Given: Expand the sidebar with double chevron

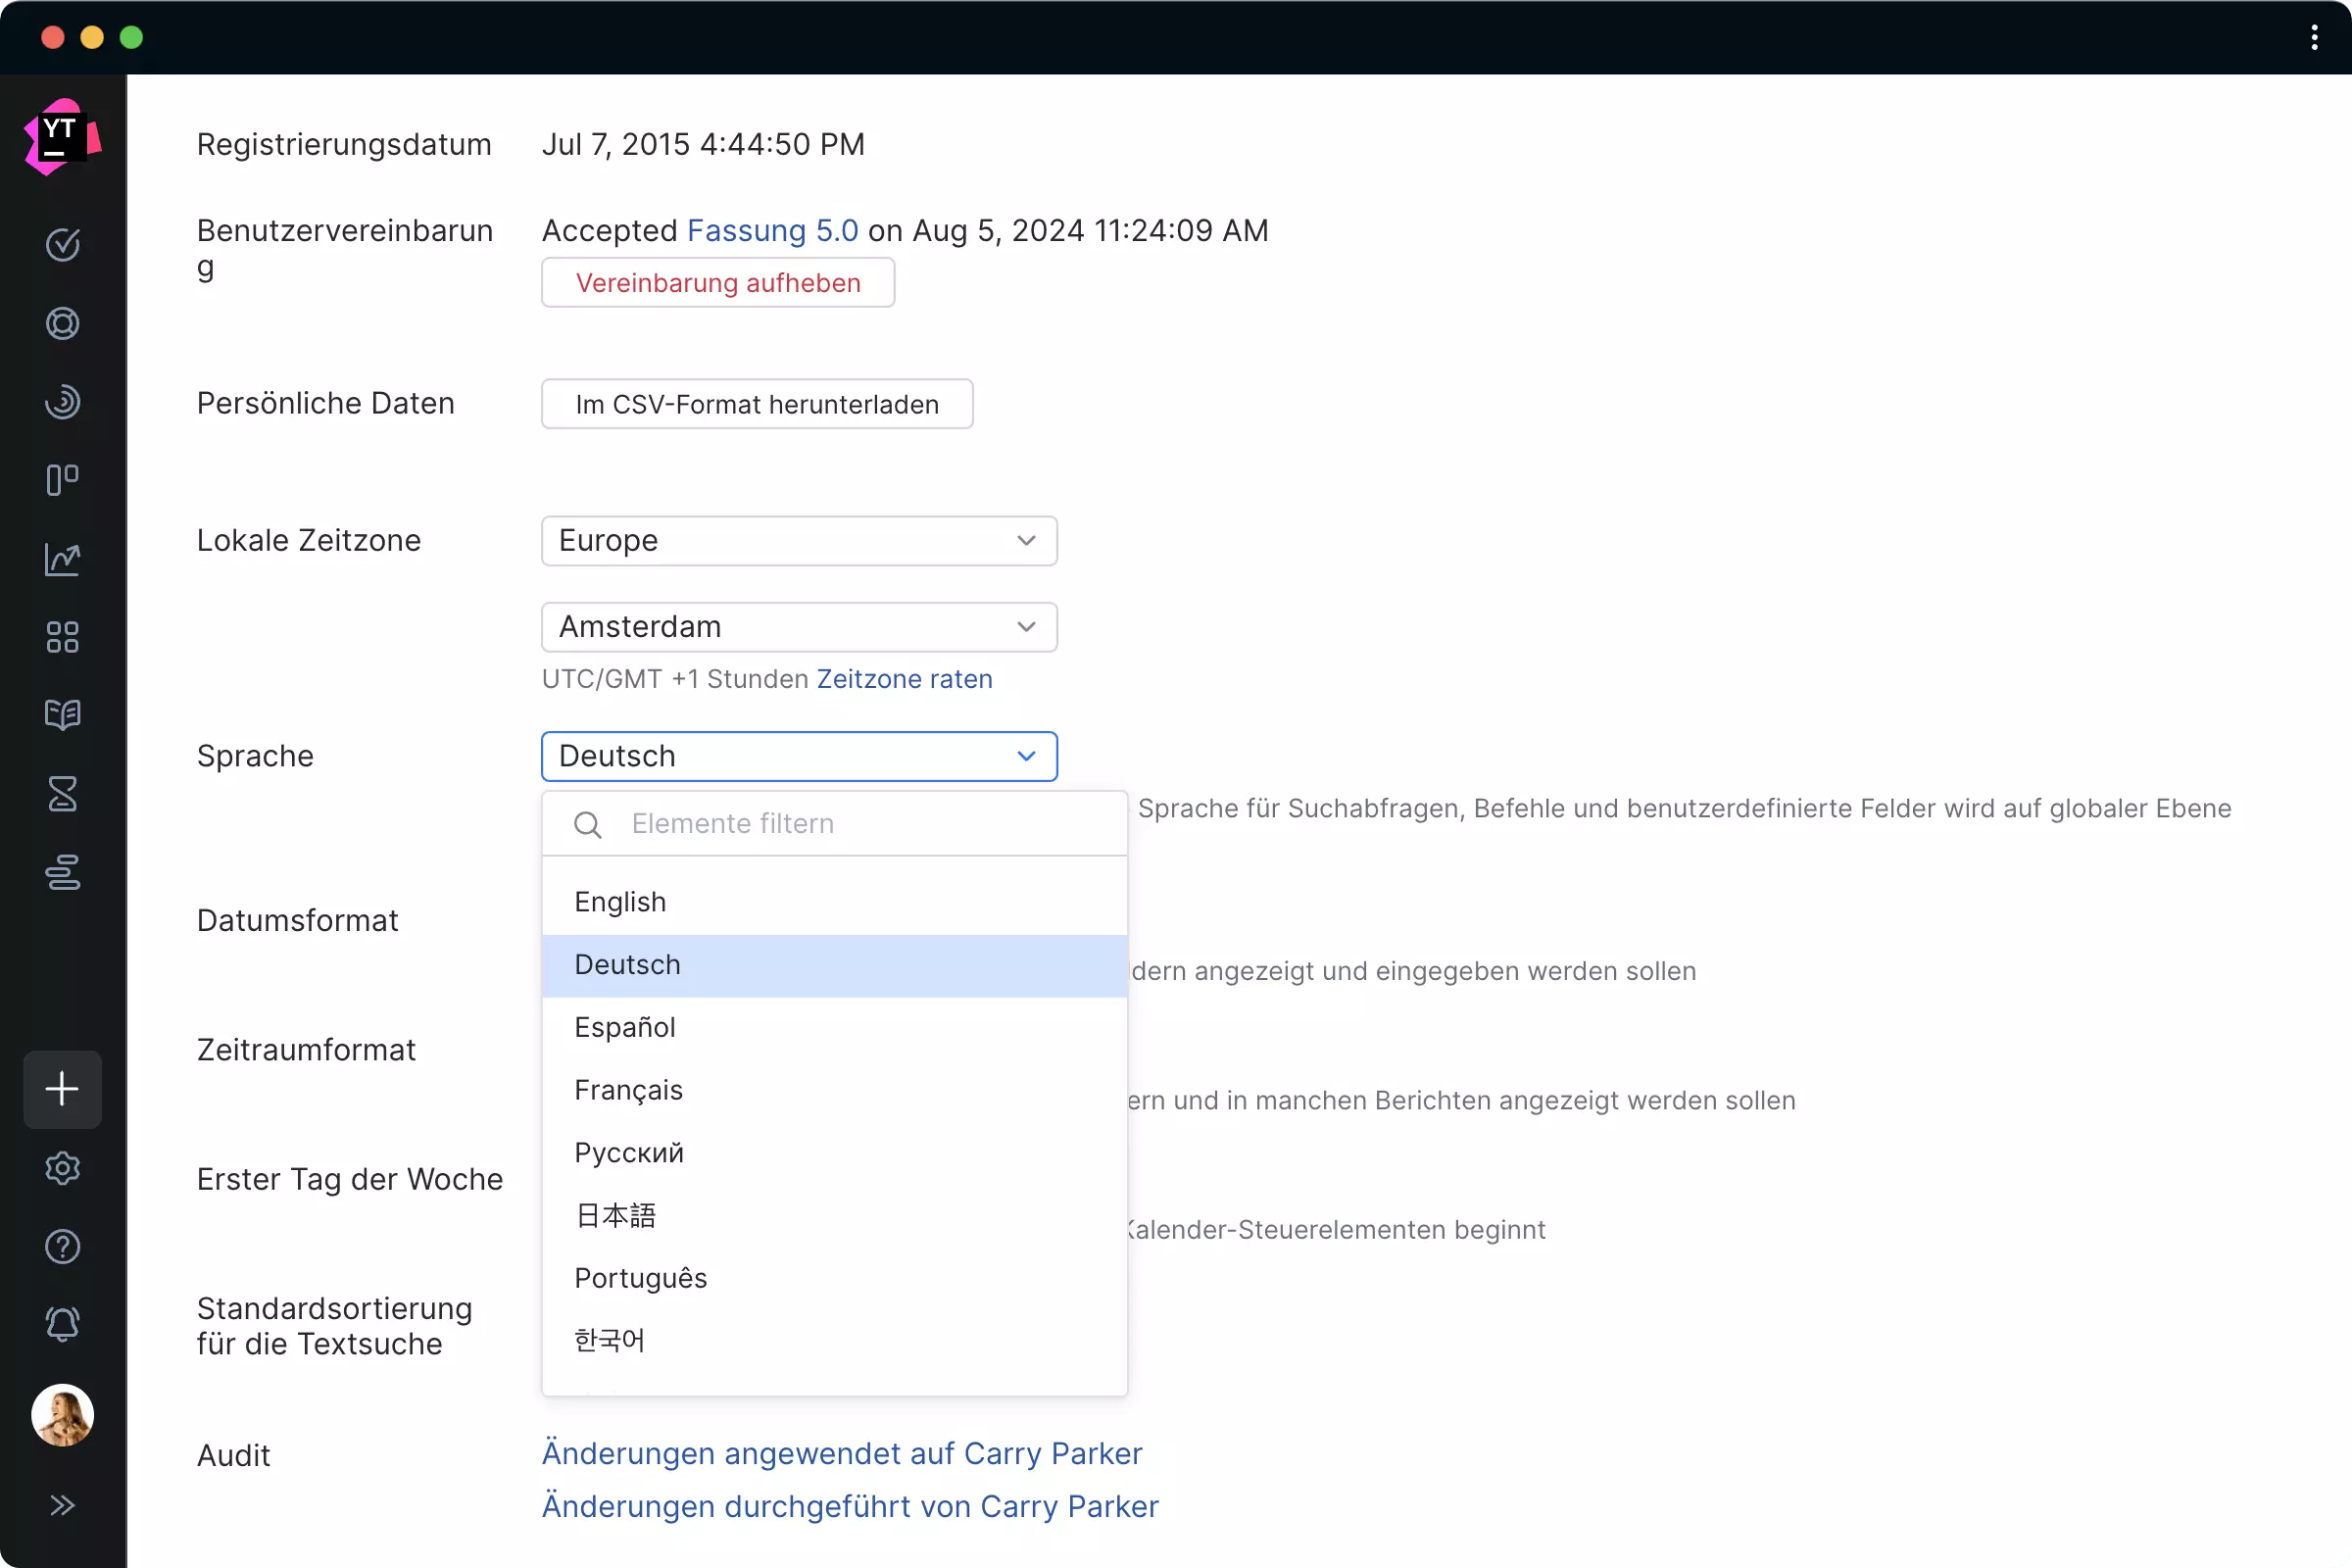Looking at the screenshot, I should point(62,1505).
